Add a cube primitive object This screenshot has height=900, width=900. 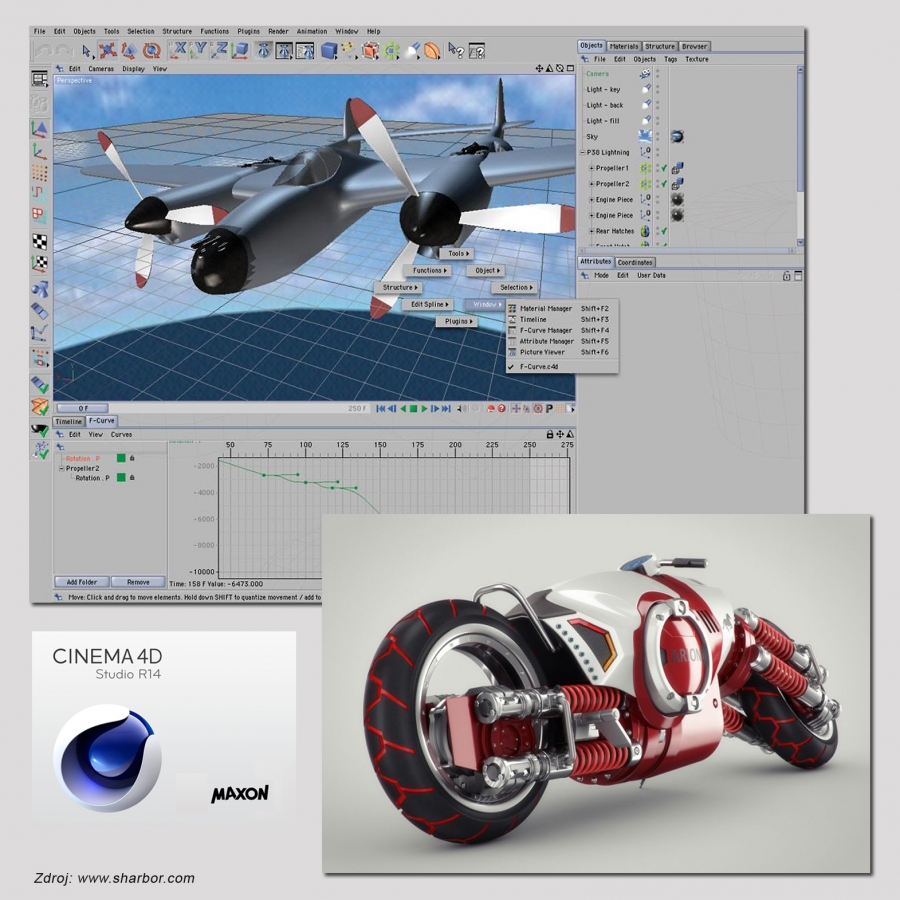click(x=329, y=51)
